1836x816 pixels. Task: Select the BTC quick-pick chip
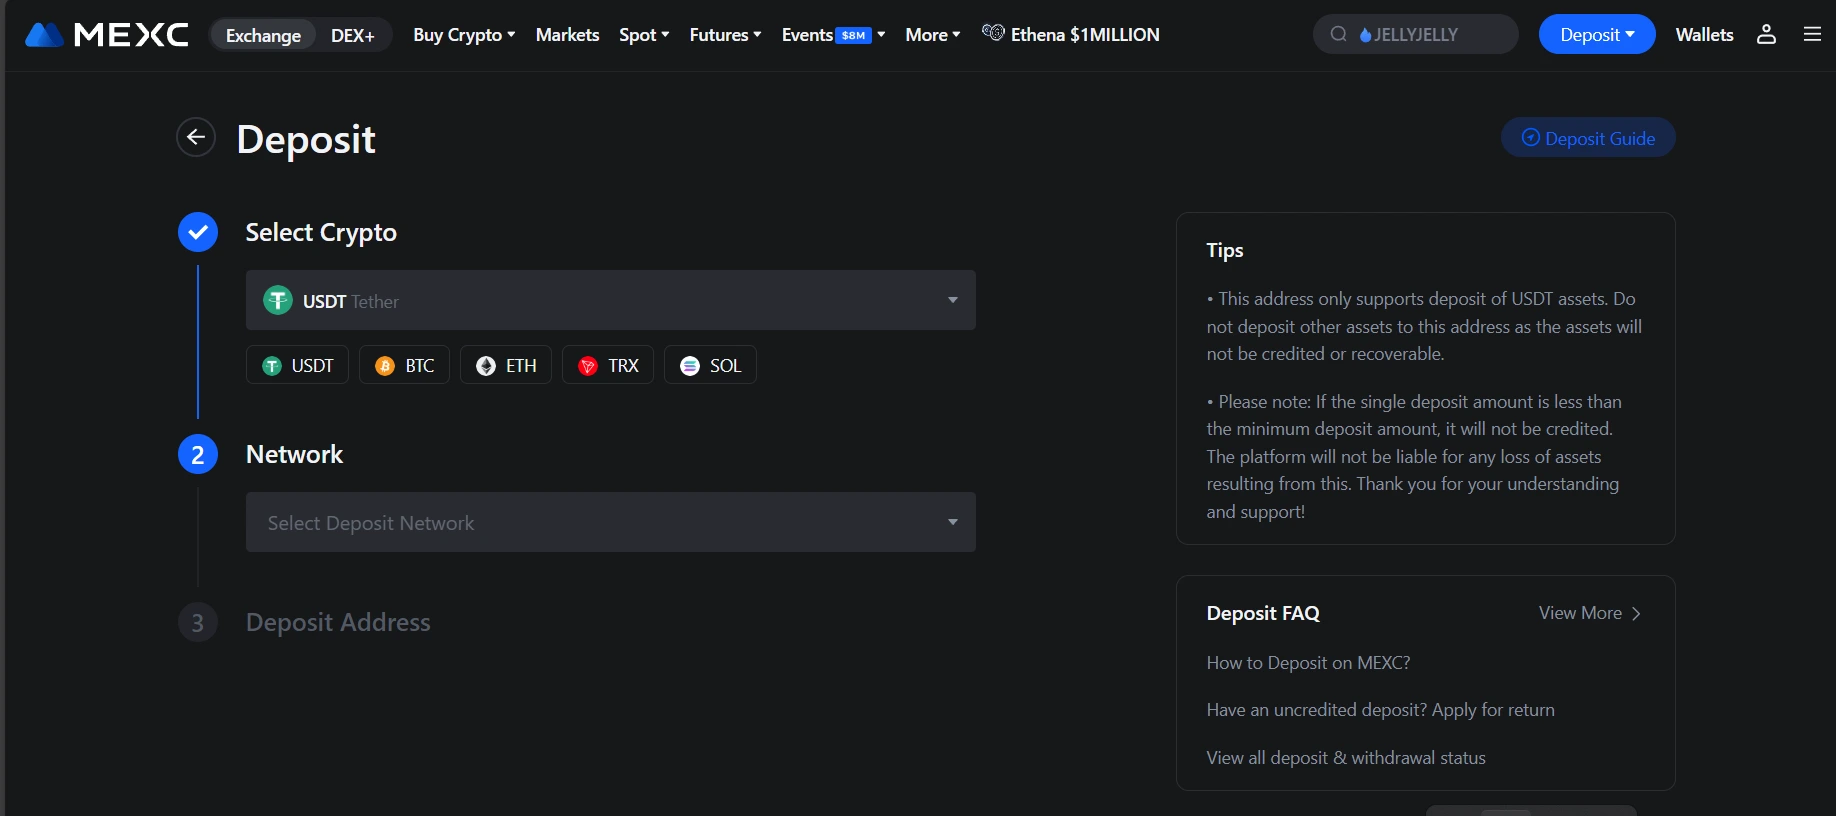click(404, 365)
